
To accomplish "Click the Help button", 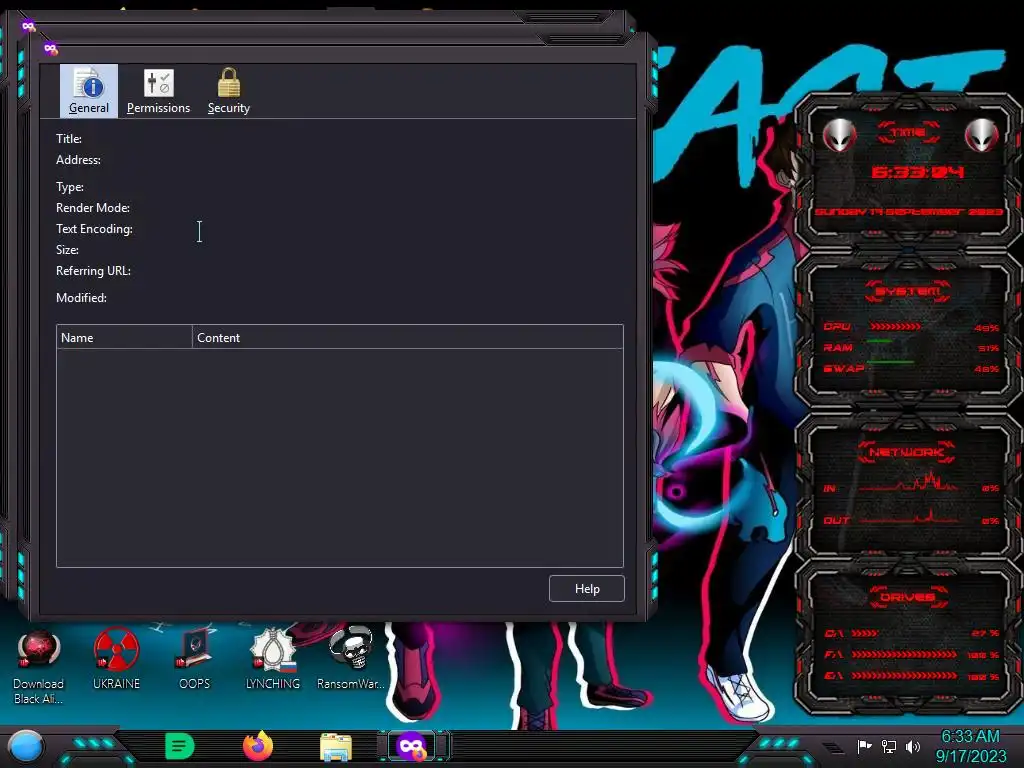I will 586,588.
